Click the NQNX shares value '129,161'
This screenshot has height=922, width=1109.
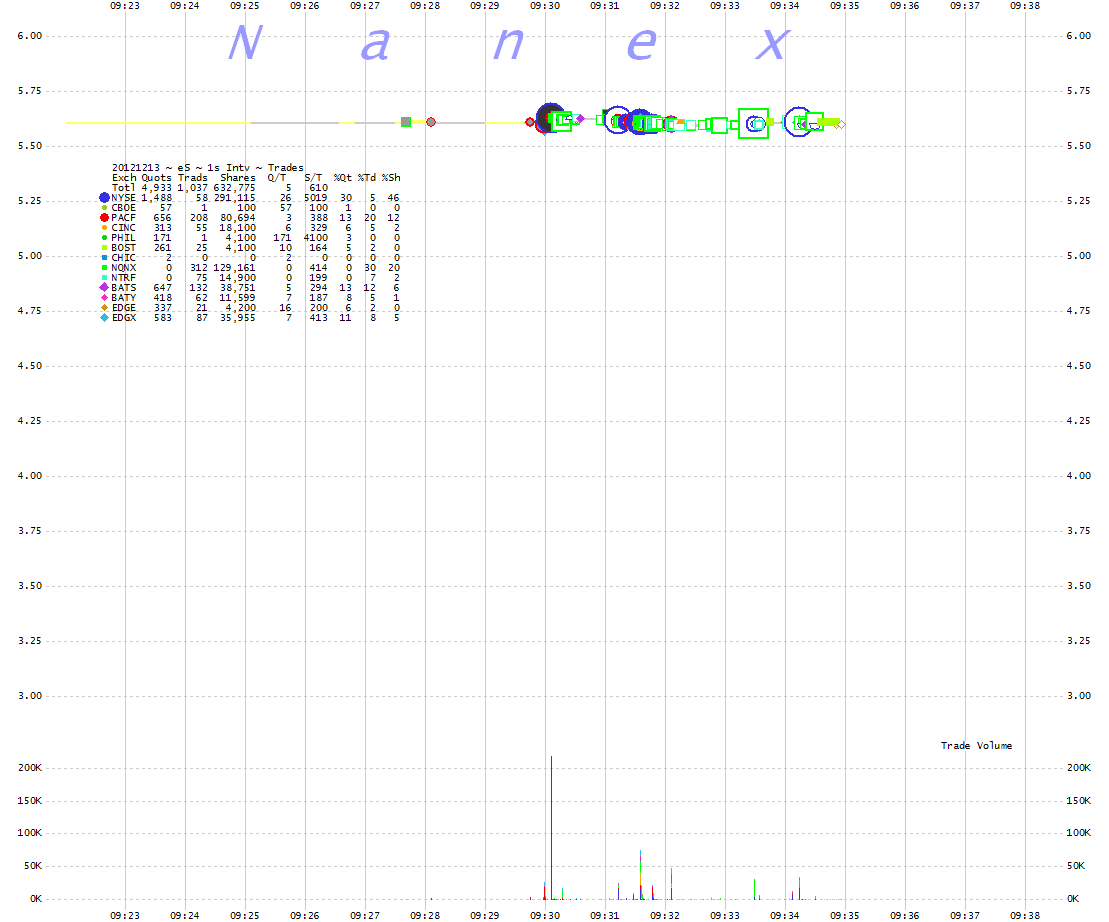click(235, 268)
